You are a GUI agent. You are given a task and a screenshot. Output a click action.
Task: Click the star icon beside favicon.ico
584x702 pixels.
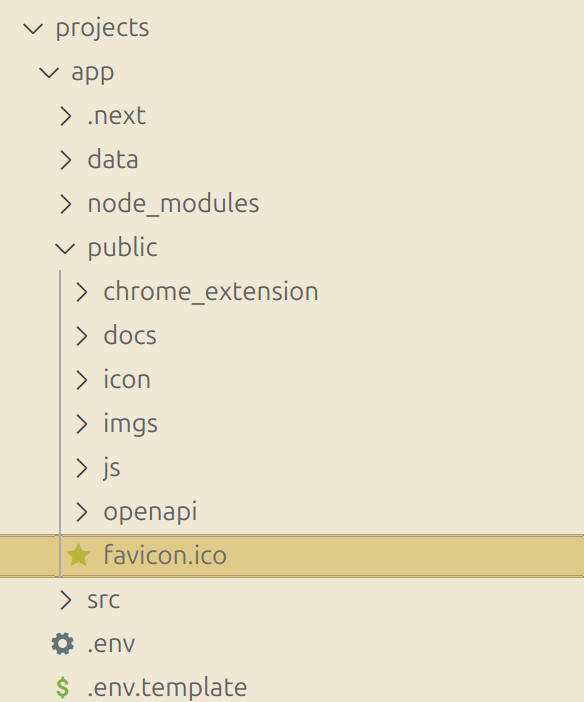(78, 555)
